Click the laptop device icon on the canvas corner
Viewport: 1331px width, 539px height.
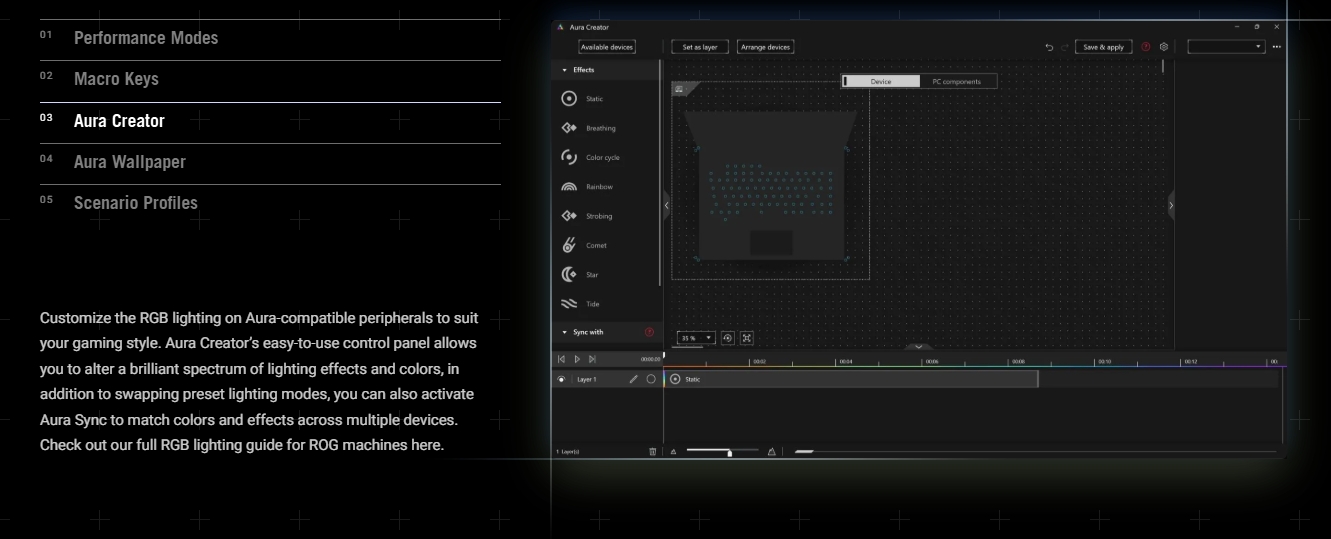pos(679,89)
